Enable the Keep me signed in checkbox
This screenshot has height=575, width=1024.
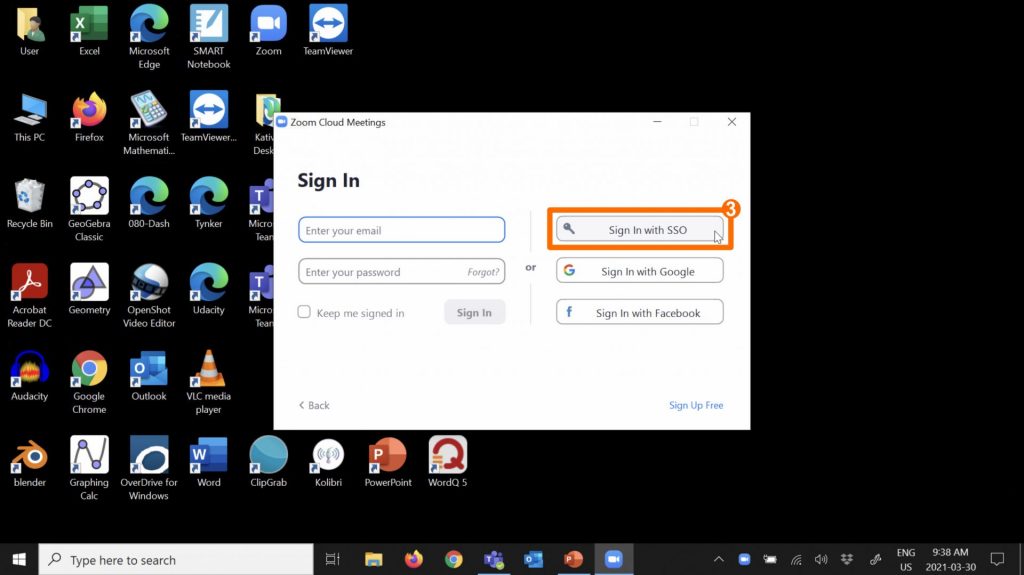[x=305, y=313]
